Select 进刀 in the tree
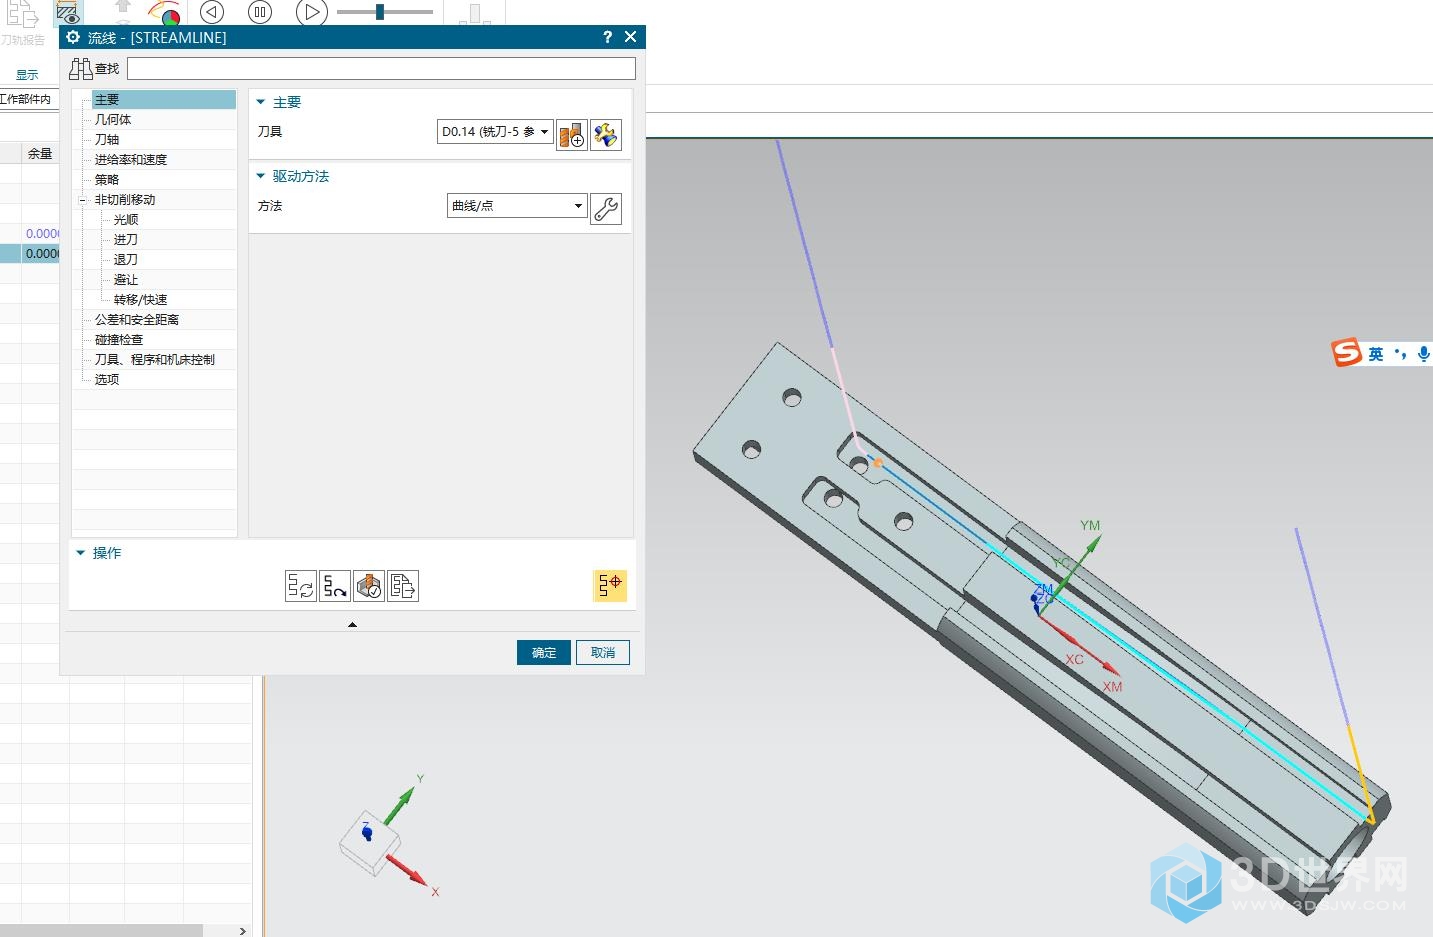 click(126, 240)
